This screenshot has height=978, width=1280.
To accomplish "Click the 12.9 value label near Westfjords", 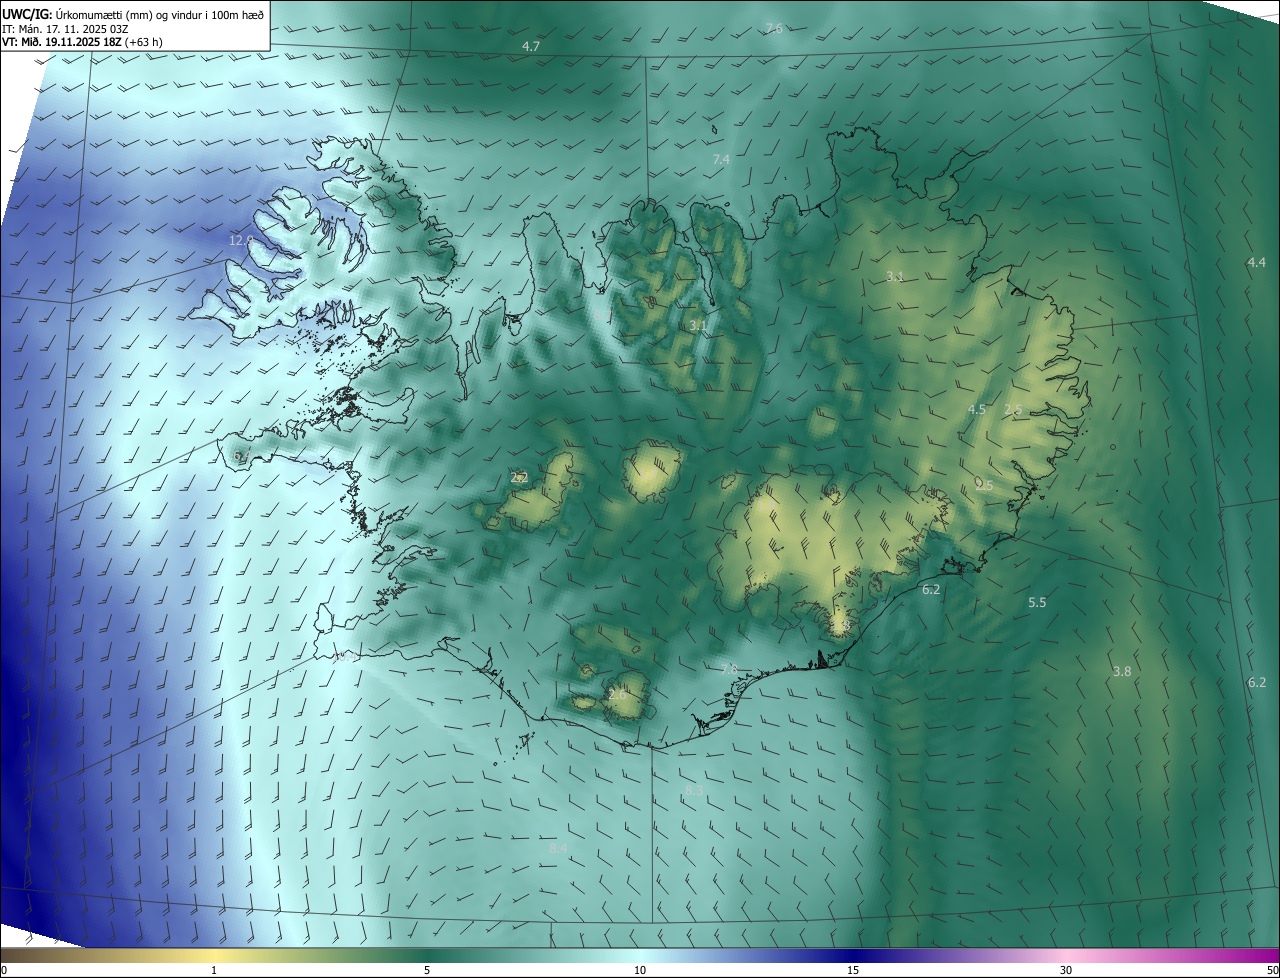I will (x=241, y=241).
